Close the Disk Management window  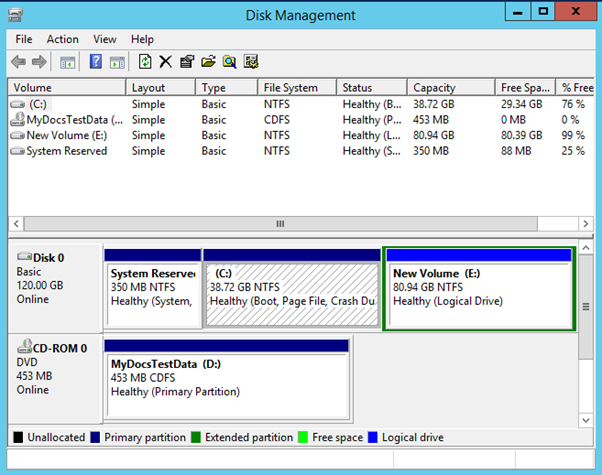576,12
